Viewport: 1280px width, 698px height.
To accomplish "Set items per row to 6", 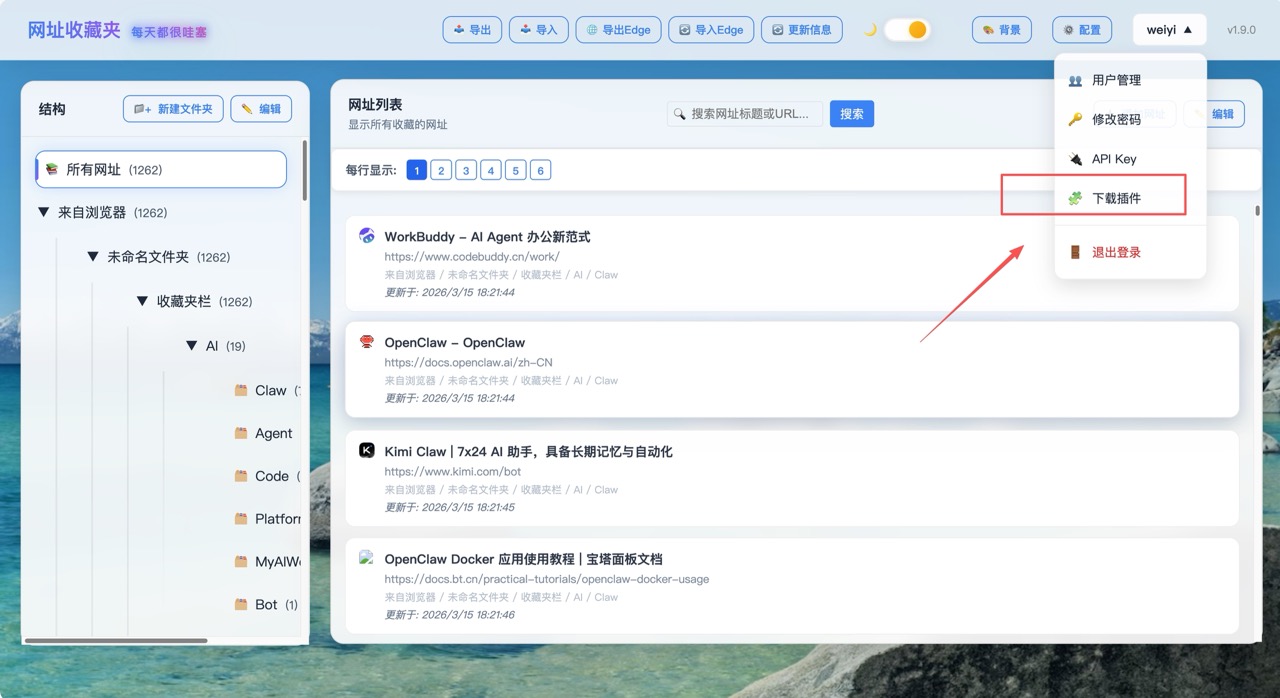I will point(540,171).
